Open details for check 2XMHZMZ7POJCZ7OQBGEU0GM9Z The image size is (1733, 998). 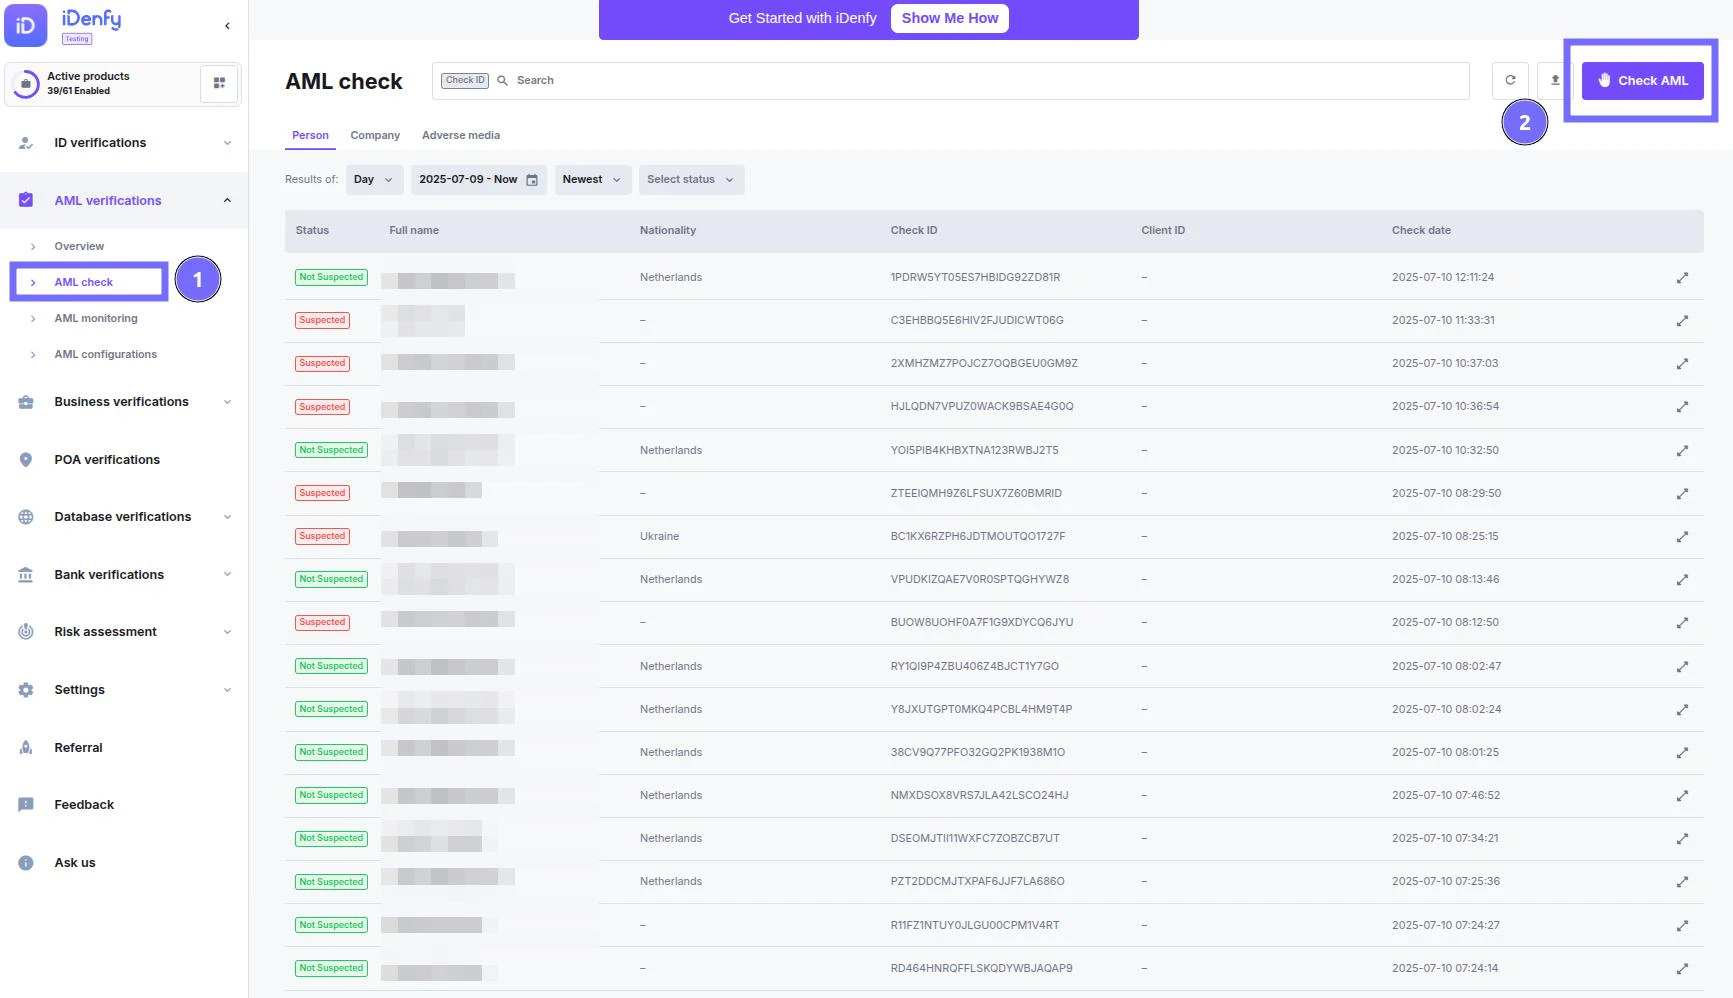point(1682,364)
